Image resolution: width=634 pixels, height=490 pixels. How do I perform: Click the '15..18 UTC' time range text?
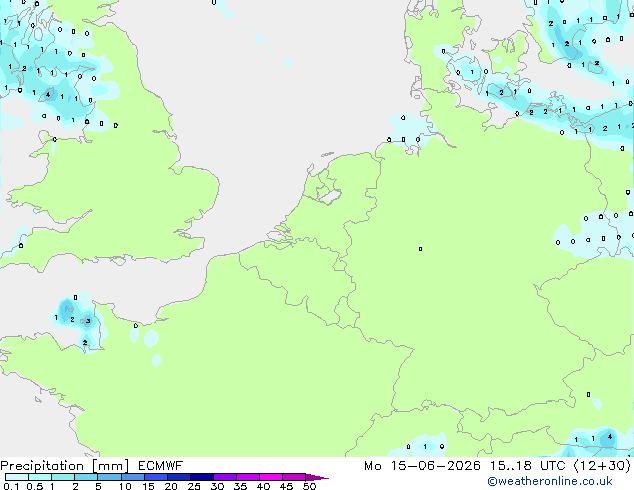click(x=528, y=466)
